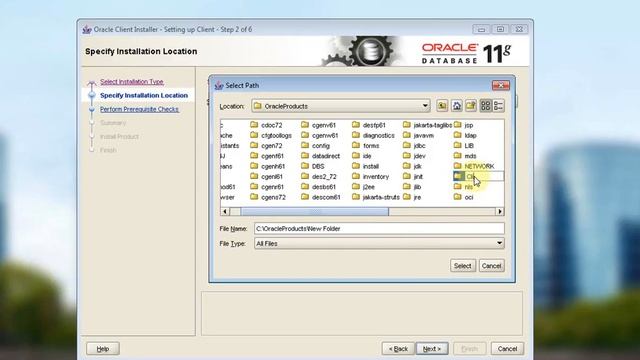The height and width of the screenshot is (360, 640).
Task: Click Specify Installation Location step
Action: (144, 95)
